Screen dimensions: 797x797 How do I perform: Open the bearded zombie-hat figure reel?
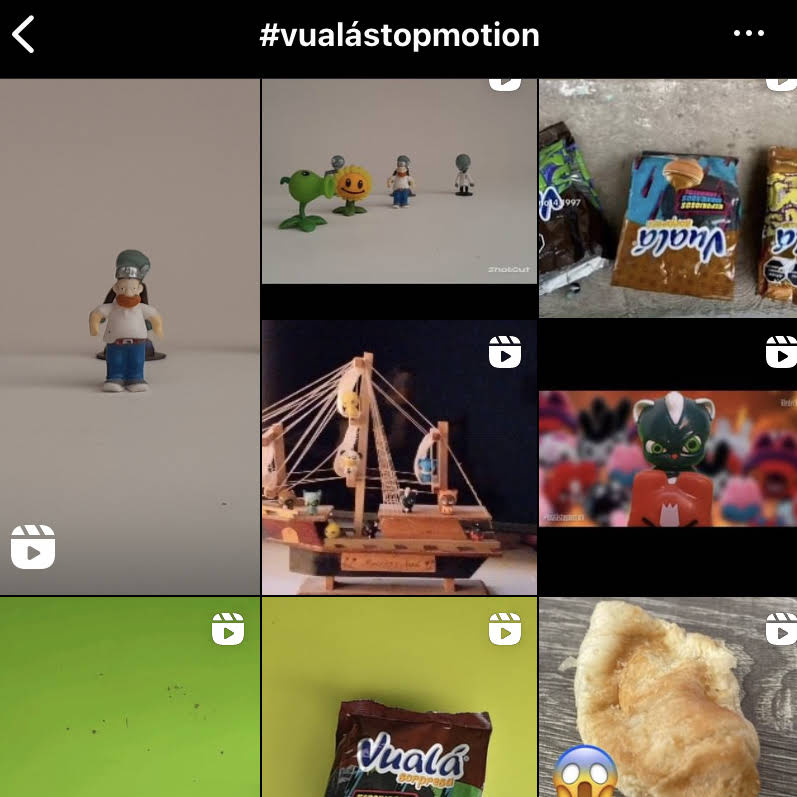point(130,336)
